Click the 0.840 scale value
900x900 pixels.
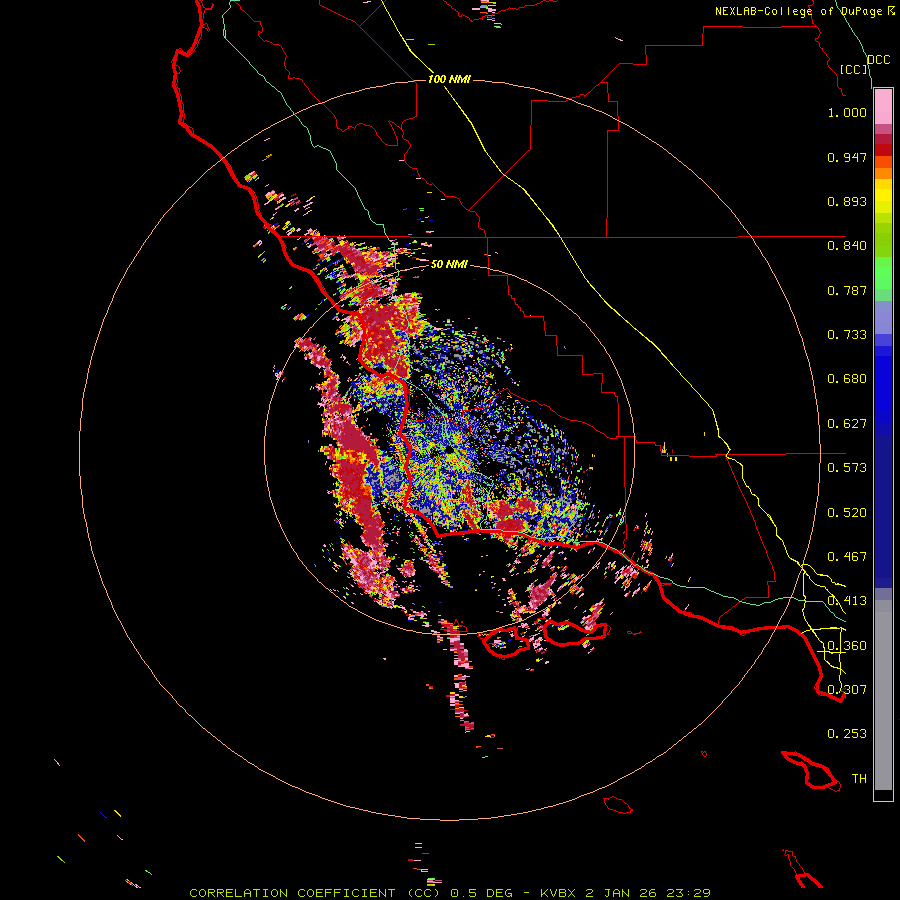click(x=847, y=246)
